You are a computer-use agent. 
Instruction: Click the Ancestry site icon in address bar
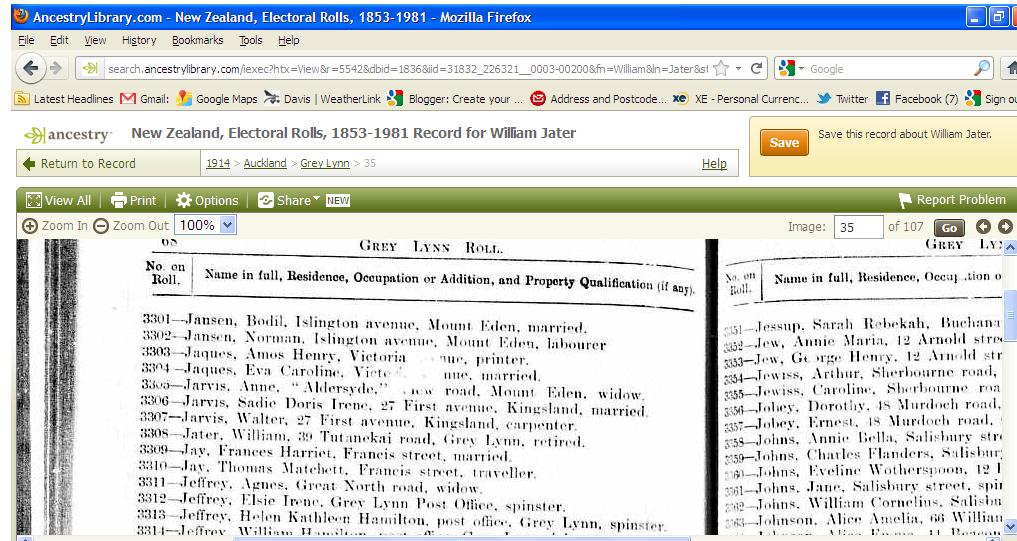pos(90,68)
